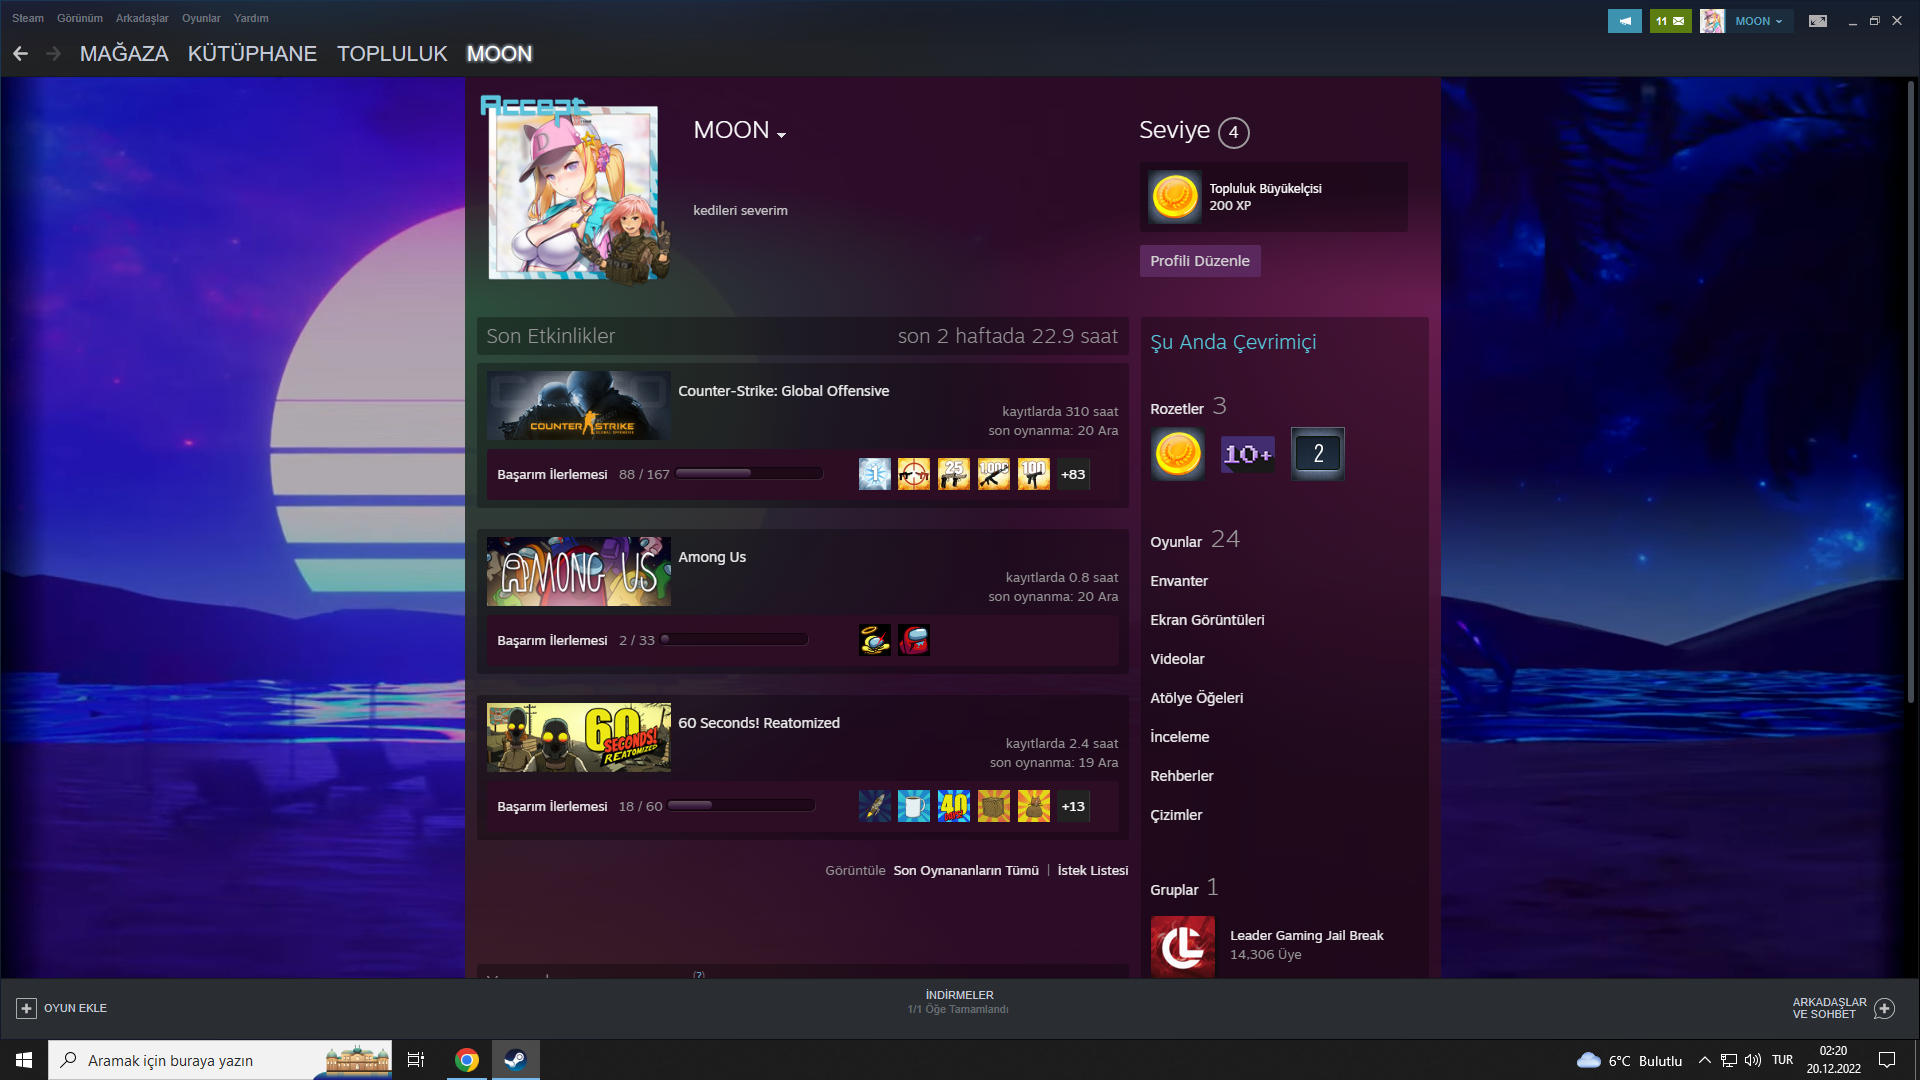Open the 11 messages inbox
This screenshot has width=1920, height=1080.
coord(1670,21)
